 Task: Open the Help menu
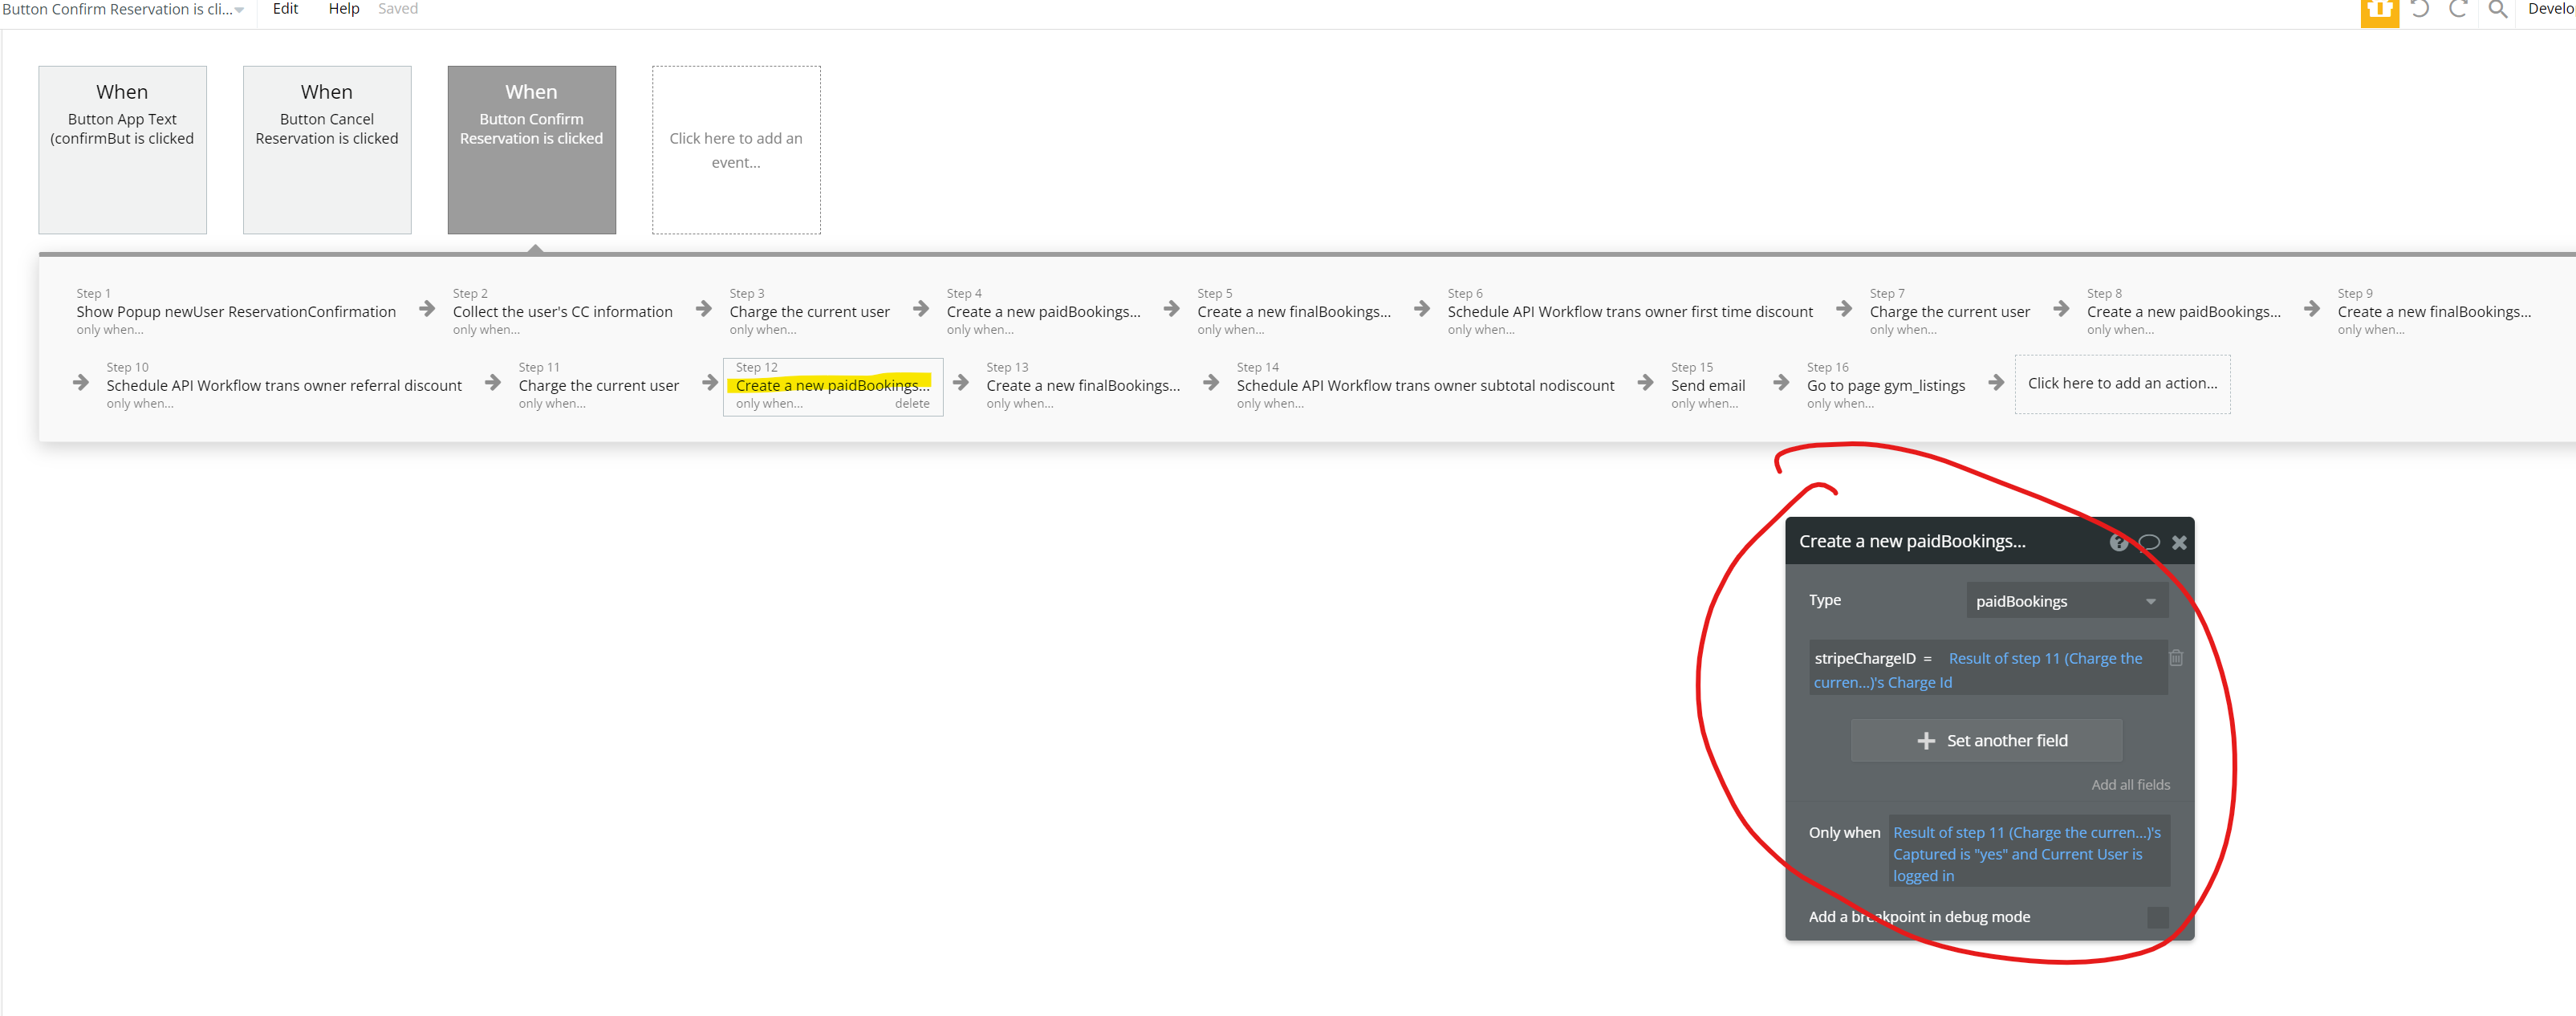point(343,9)
